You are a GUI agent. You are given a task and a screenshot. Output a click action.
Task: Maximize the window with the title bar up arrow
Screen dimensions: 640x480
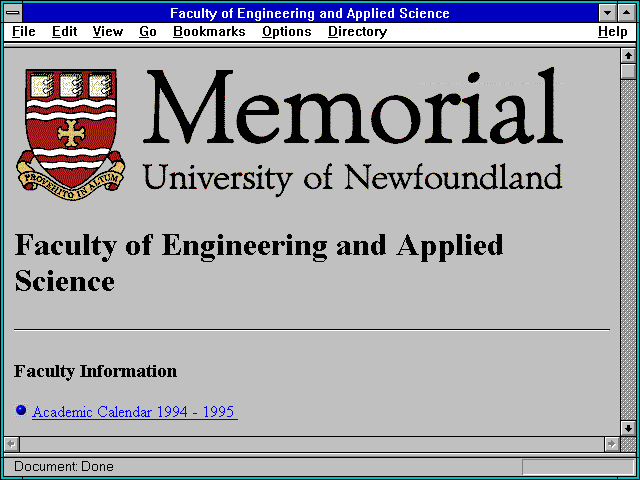tap(627, 13)
